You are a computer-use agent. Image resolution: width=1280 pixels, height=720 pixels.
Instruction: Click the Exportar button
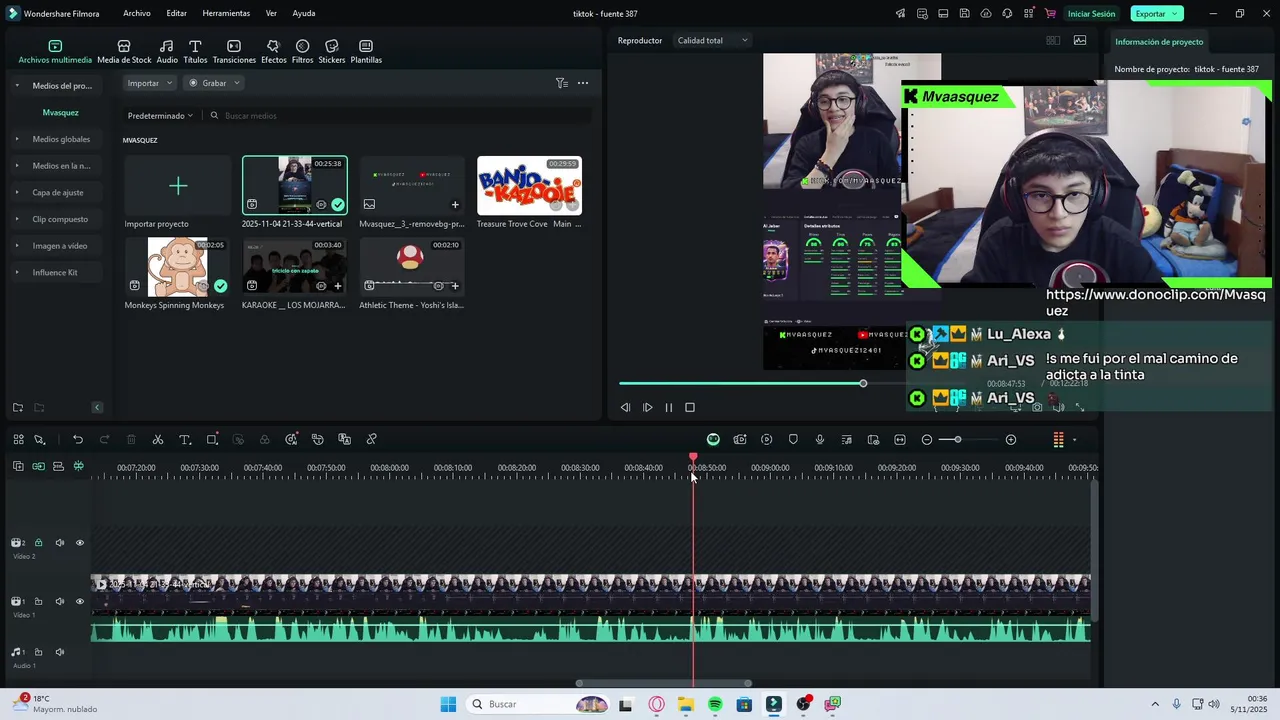point(1157,14)
